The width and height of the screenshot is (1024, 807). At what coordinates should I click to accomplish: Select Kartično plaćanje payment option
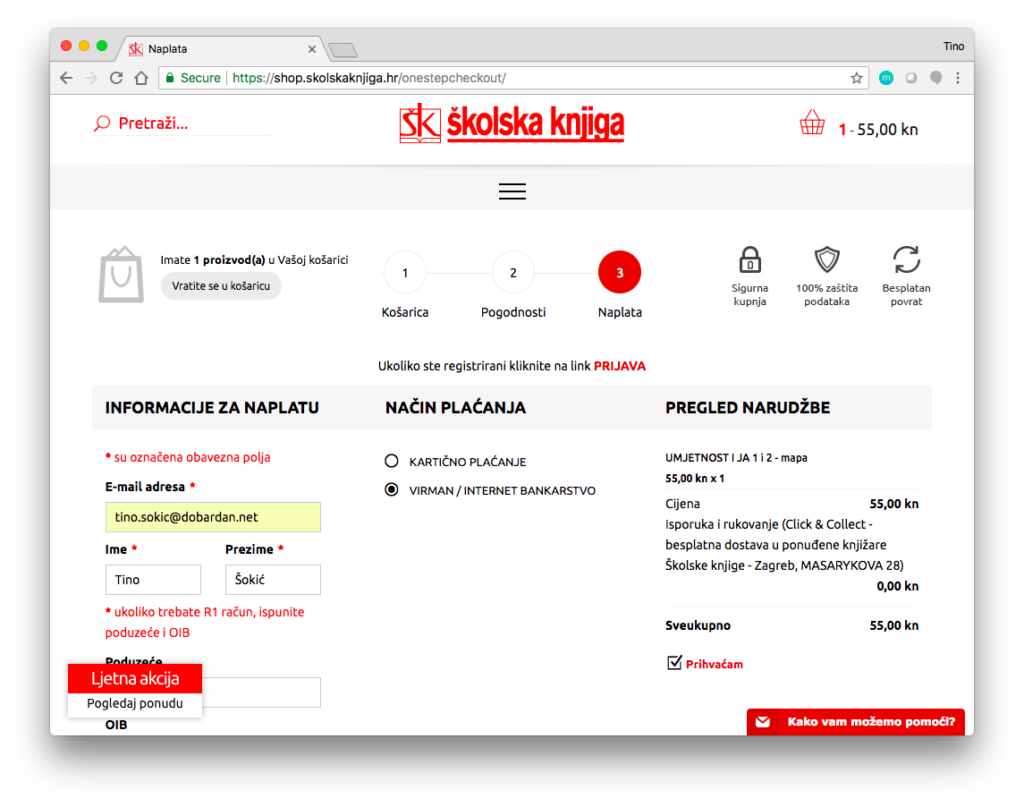(x=391, y=461)
